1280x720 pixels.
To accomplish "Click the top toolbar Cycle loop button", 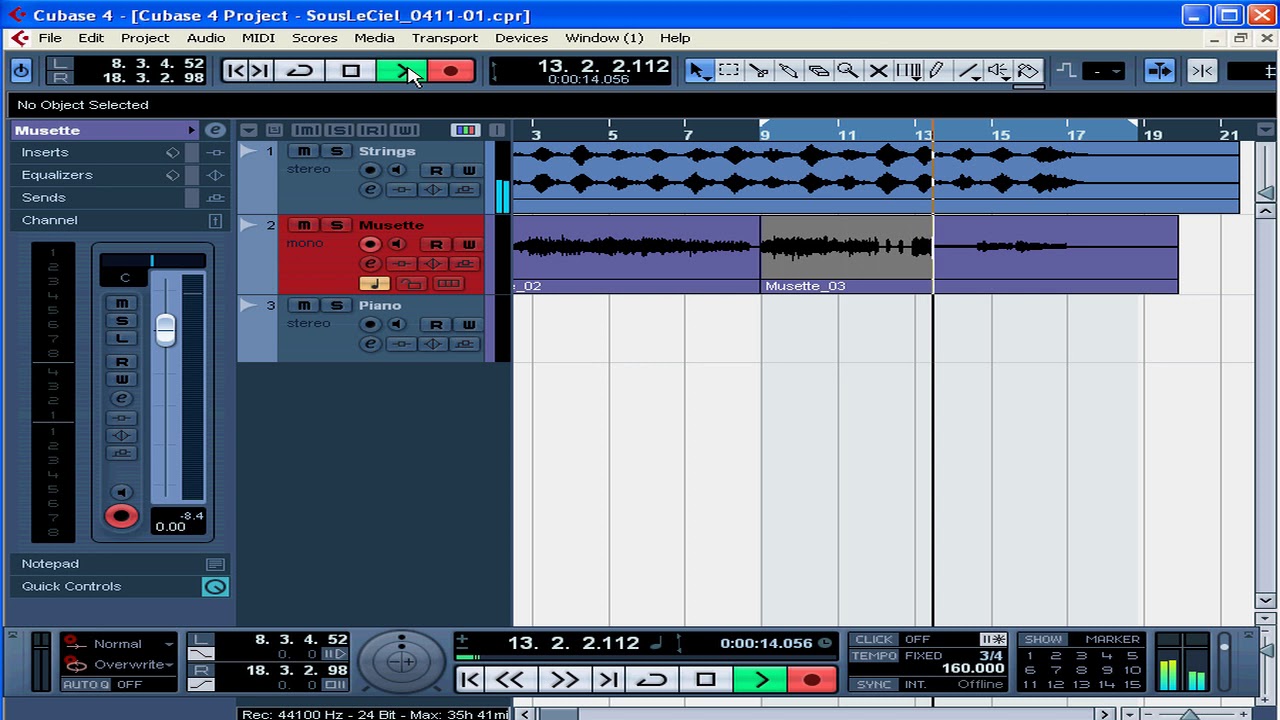I will (x=300, y=71).
